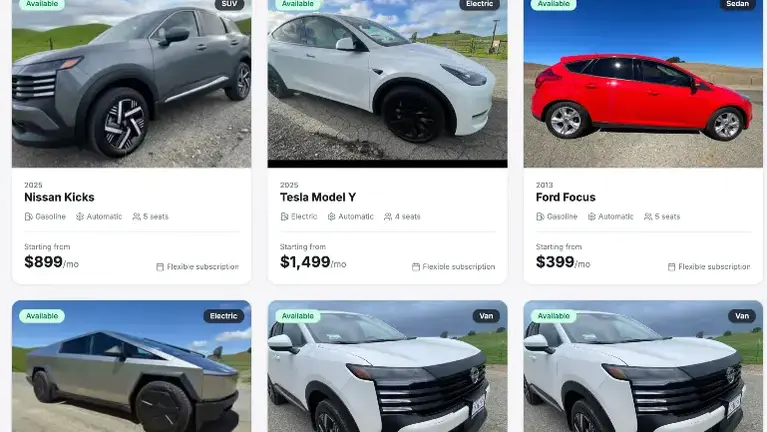The height and width of the screenshot is (432, 767).
Task: Click the seats icon on Tesla Model Y card
Action: (x=388, y=216)
